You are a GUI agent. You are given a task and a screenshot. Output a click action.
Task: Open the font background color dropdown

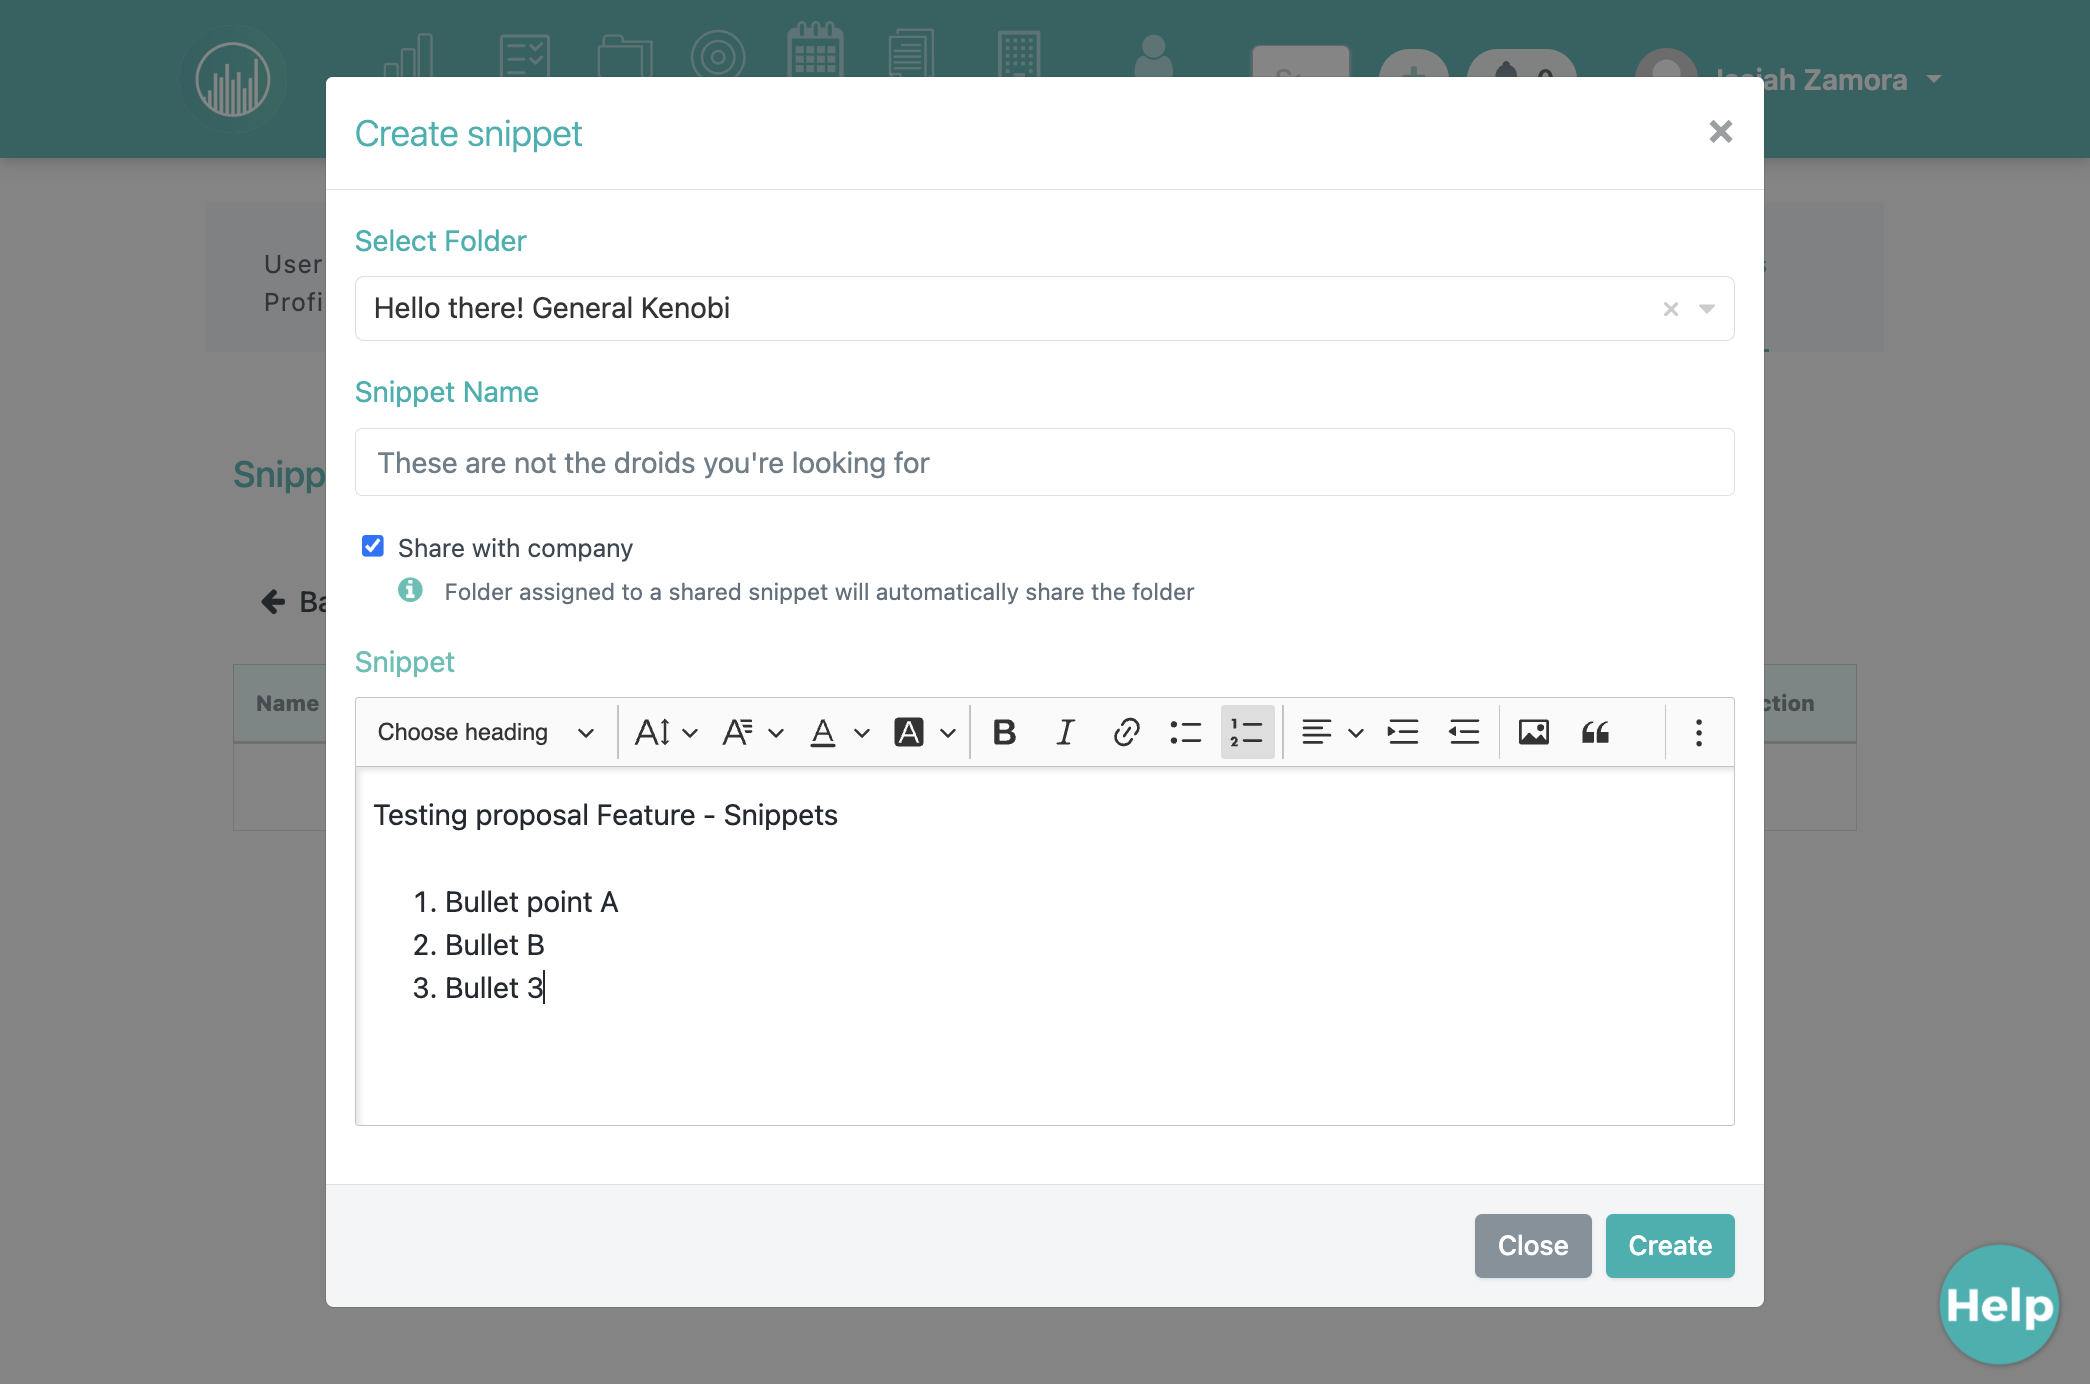click(x=924, y=732)
